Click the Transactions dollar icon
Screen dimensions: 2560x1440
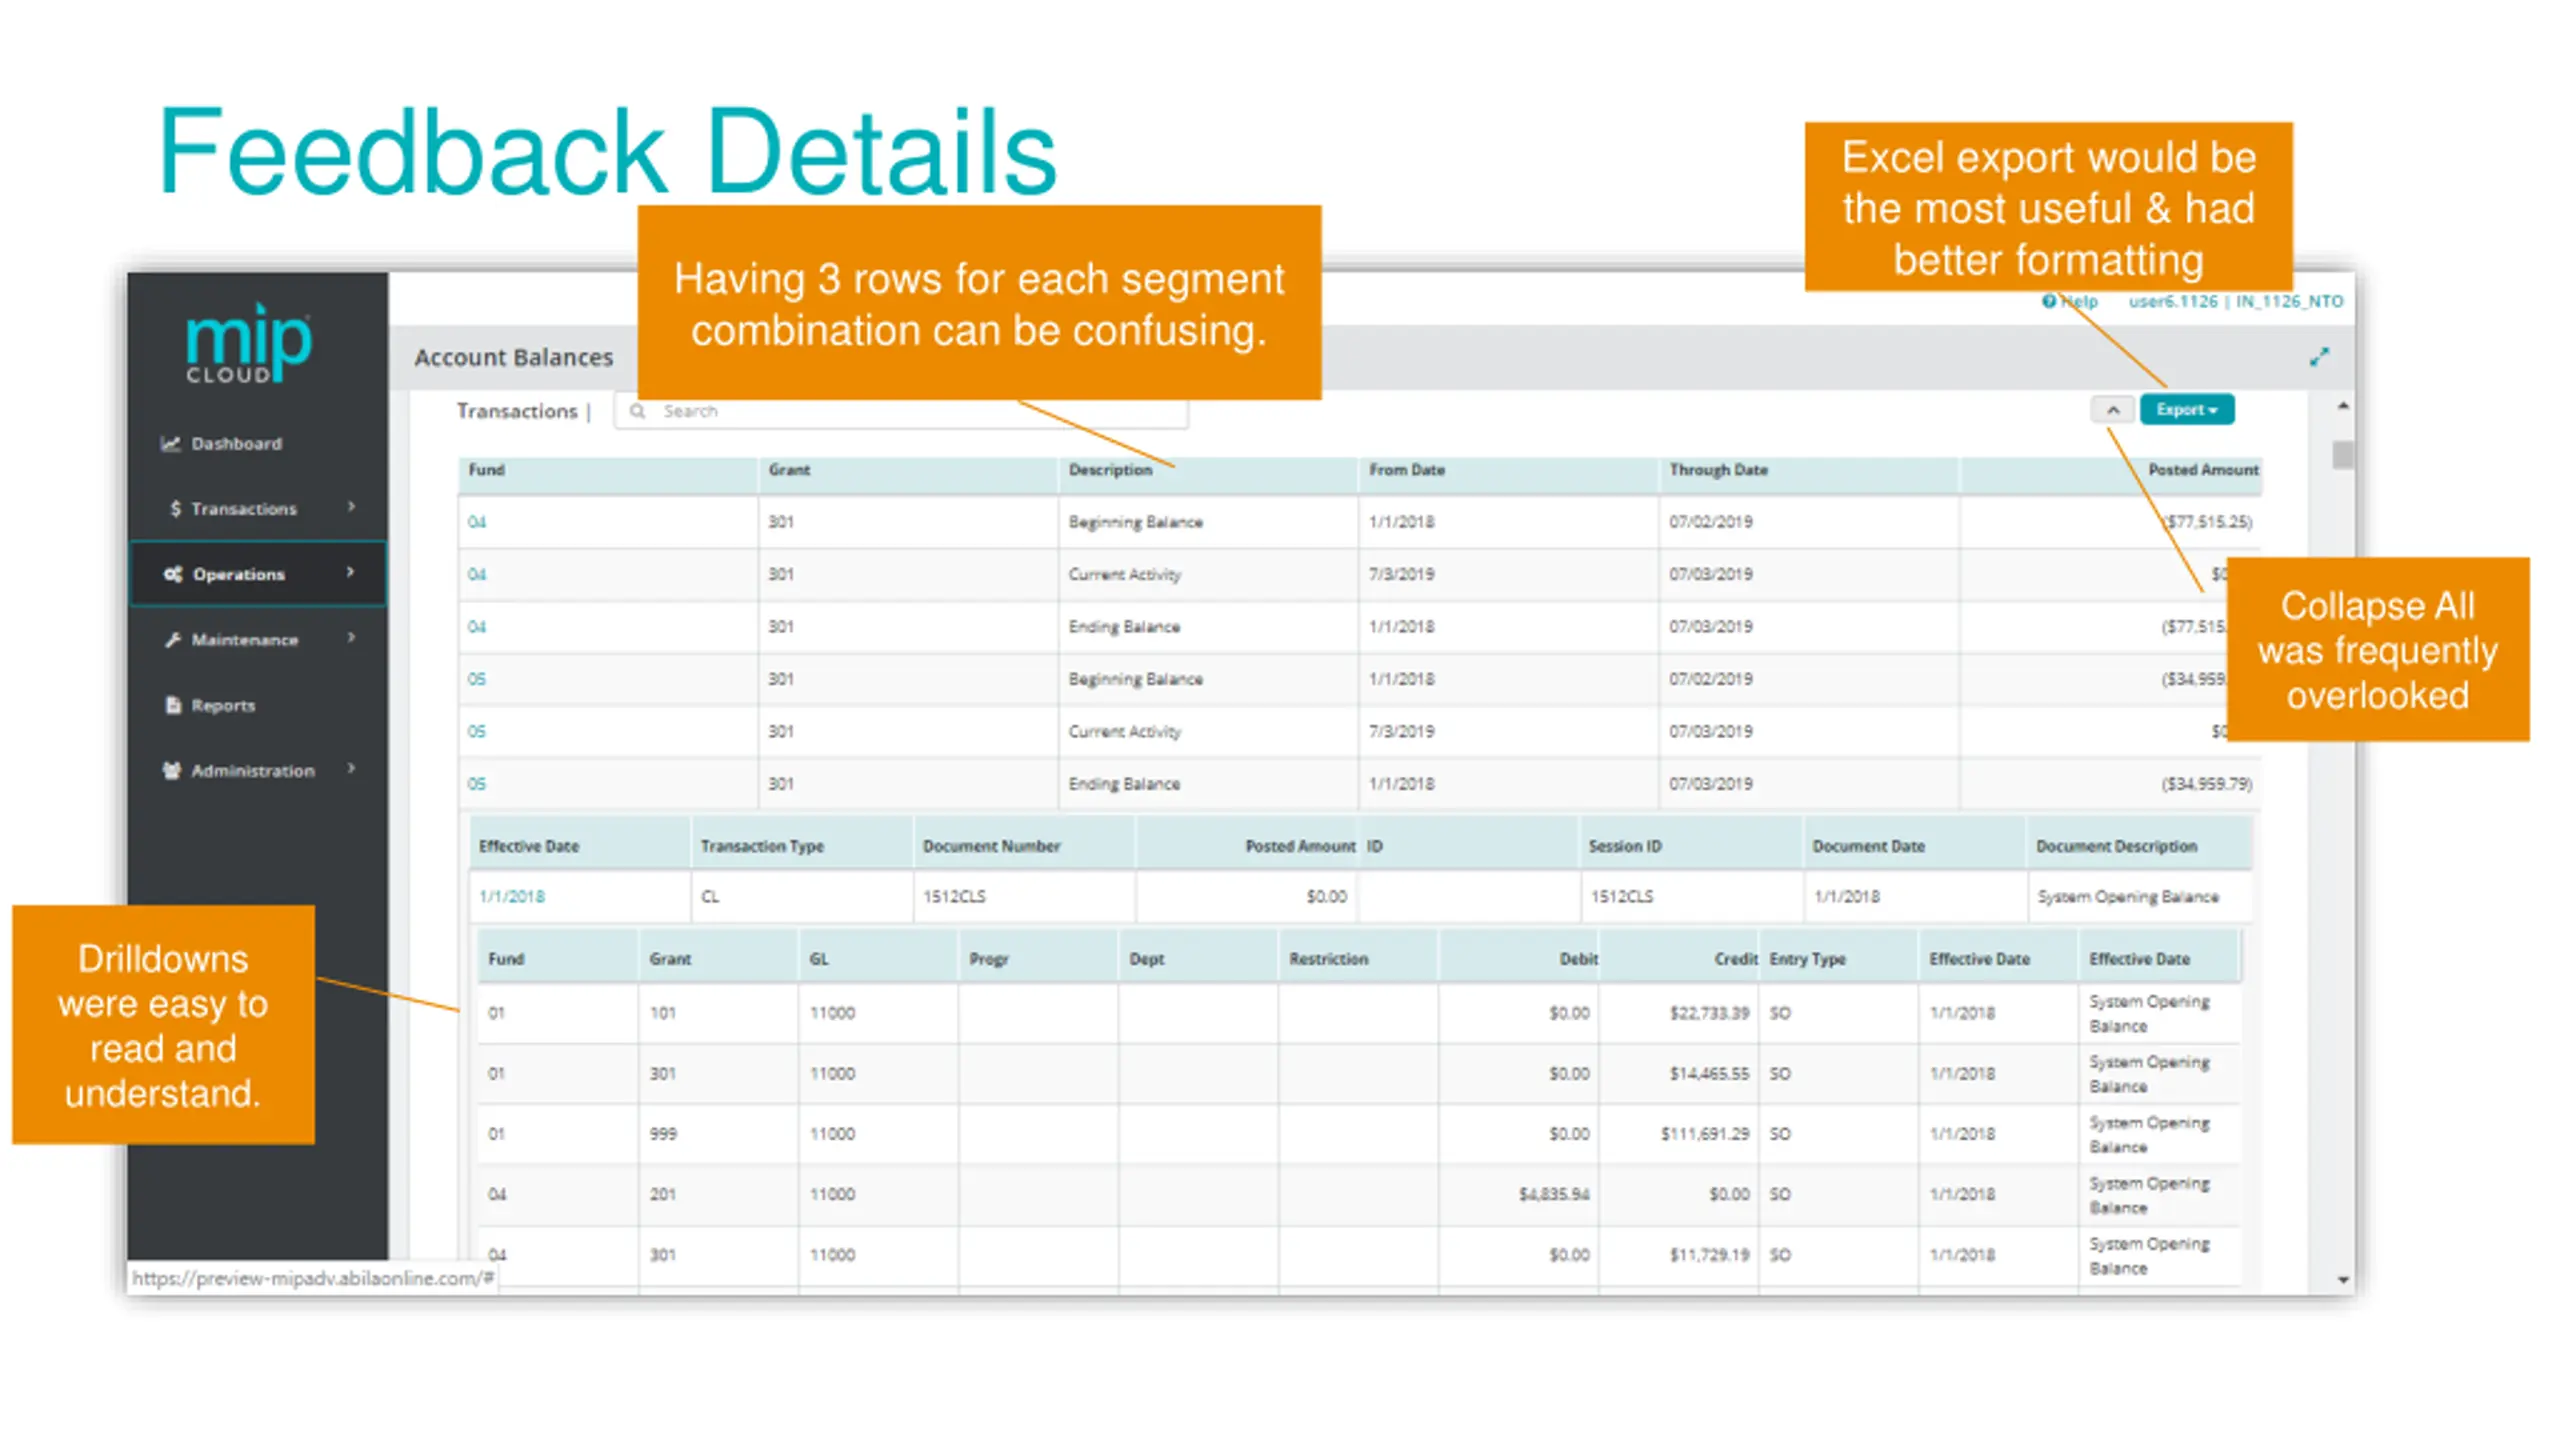point(176,508)
